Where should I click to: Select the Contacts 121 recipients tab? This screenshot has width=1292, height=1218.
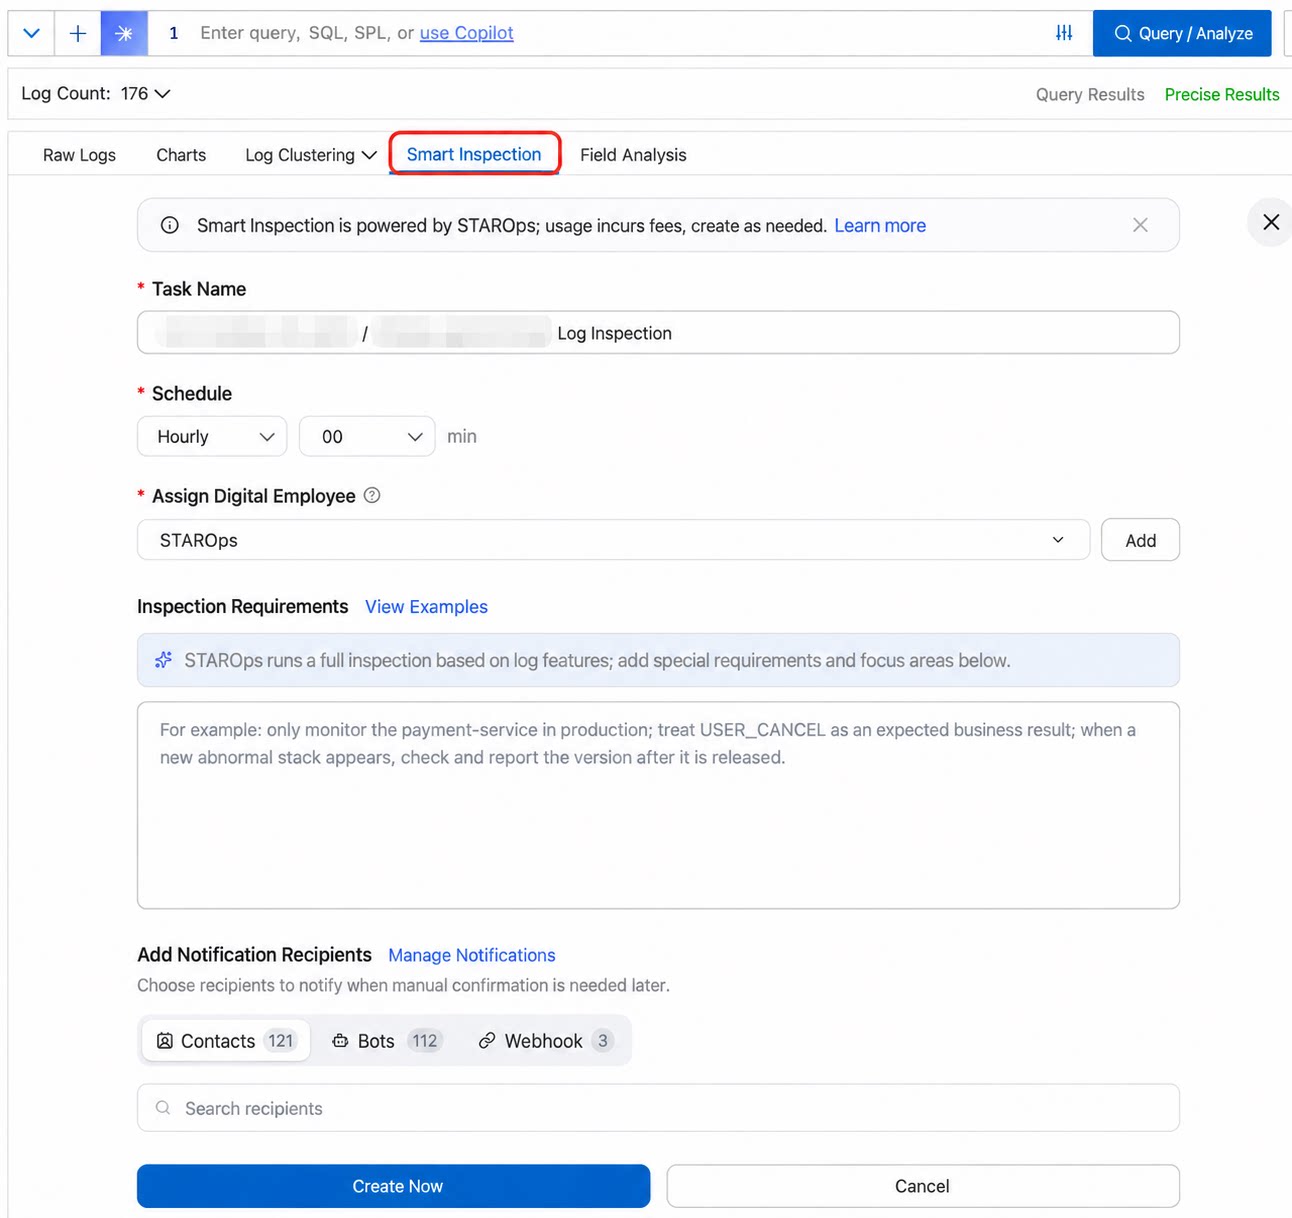tap(226, 1041)
